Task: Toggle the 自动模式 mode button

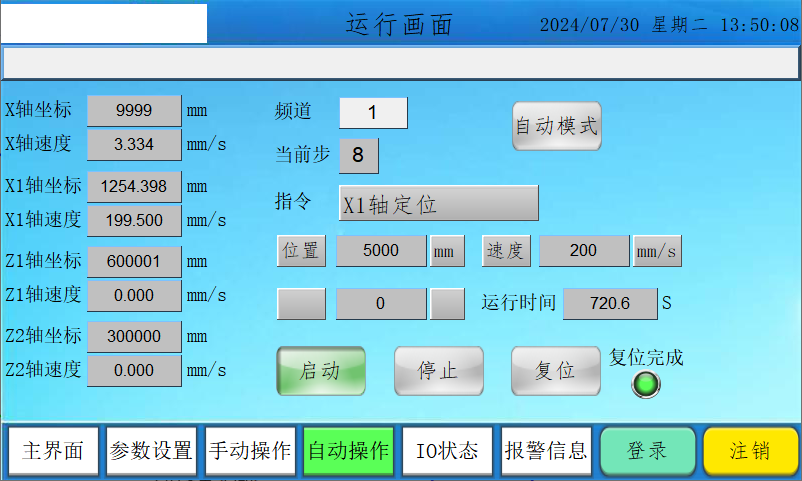Action: pos(556,127)
